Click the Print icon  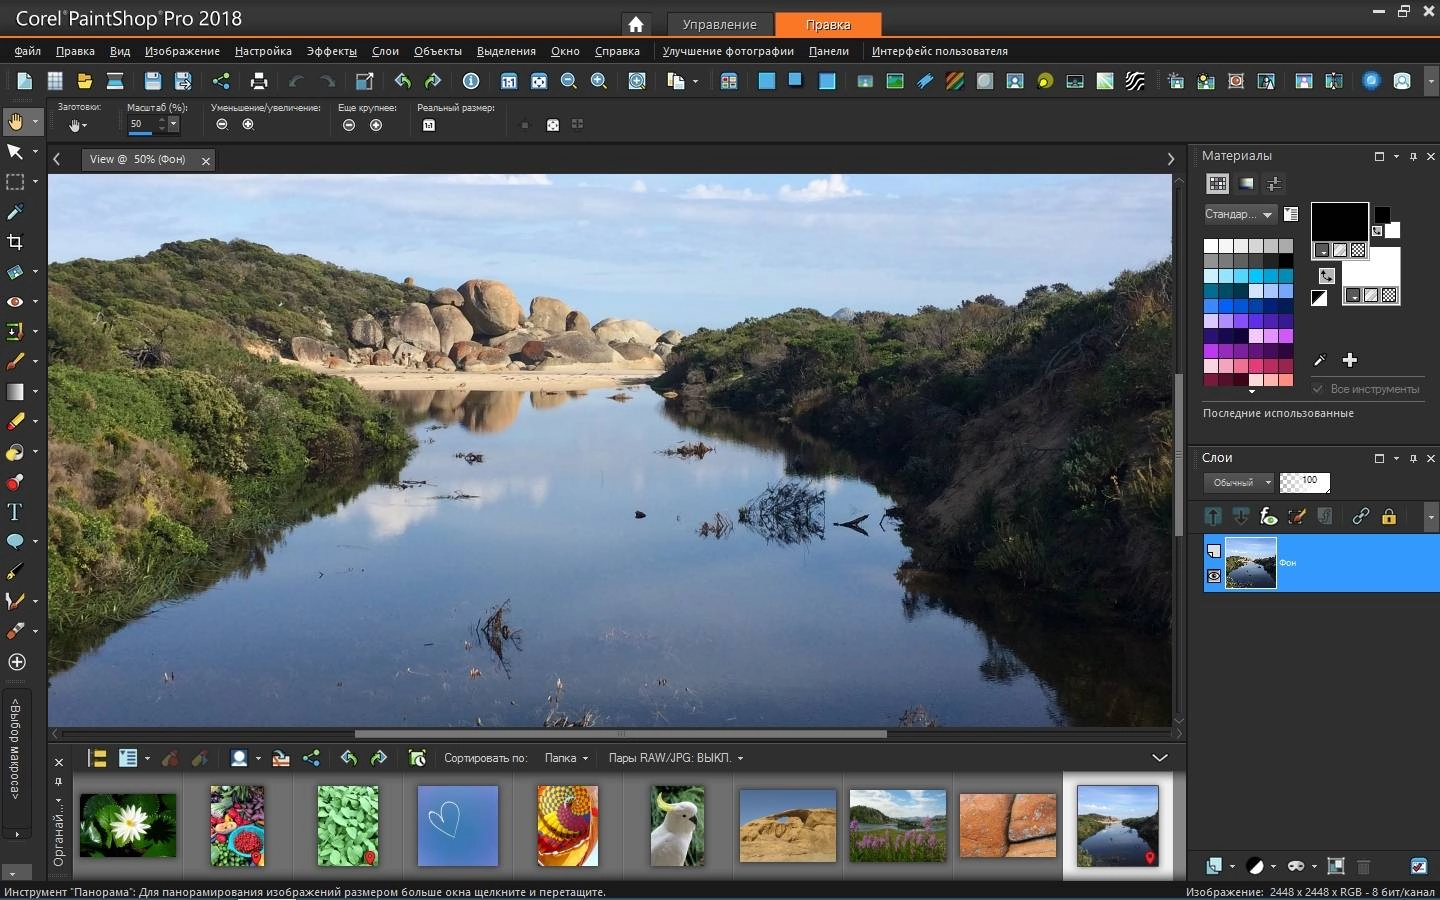coord(259,81)
